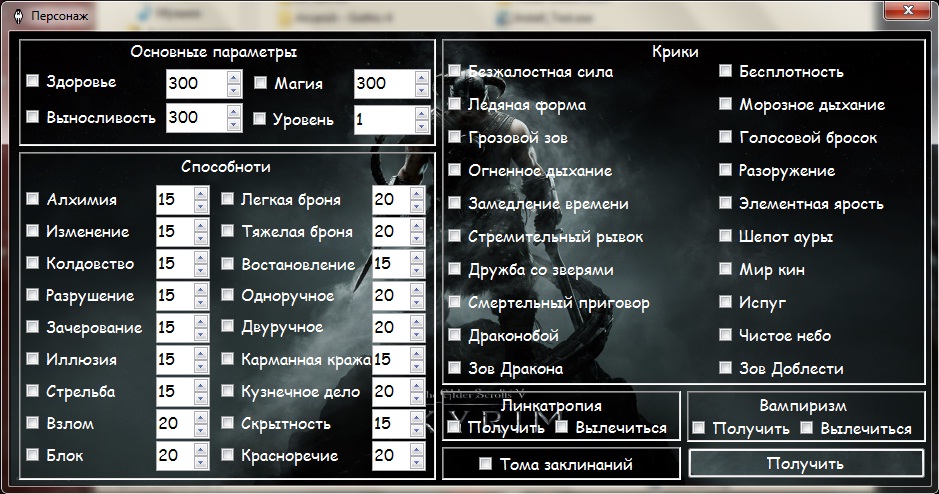The height and width of the screenshot is (494, 939).
Task: Check the Драконобой shout
Action: point(455,334)
